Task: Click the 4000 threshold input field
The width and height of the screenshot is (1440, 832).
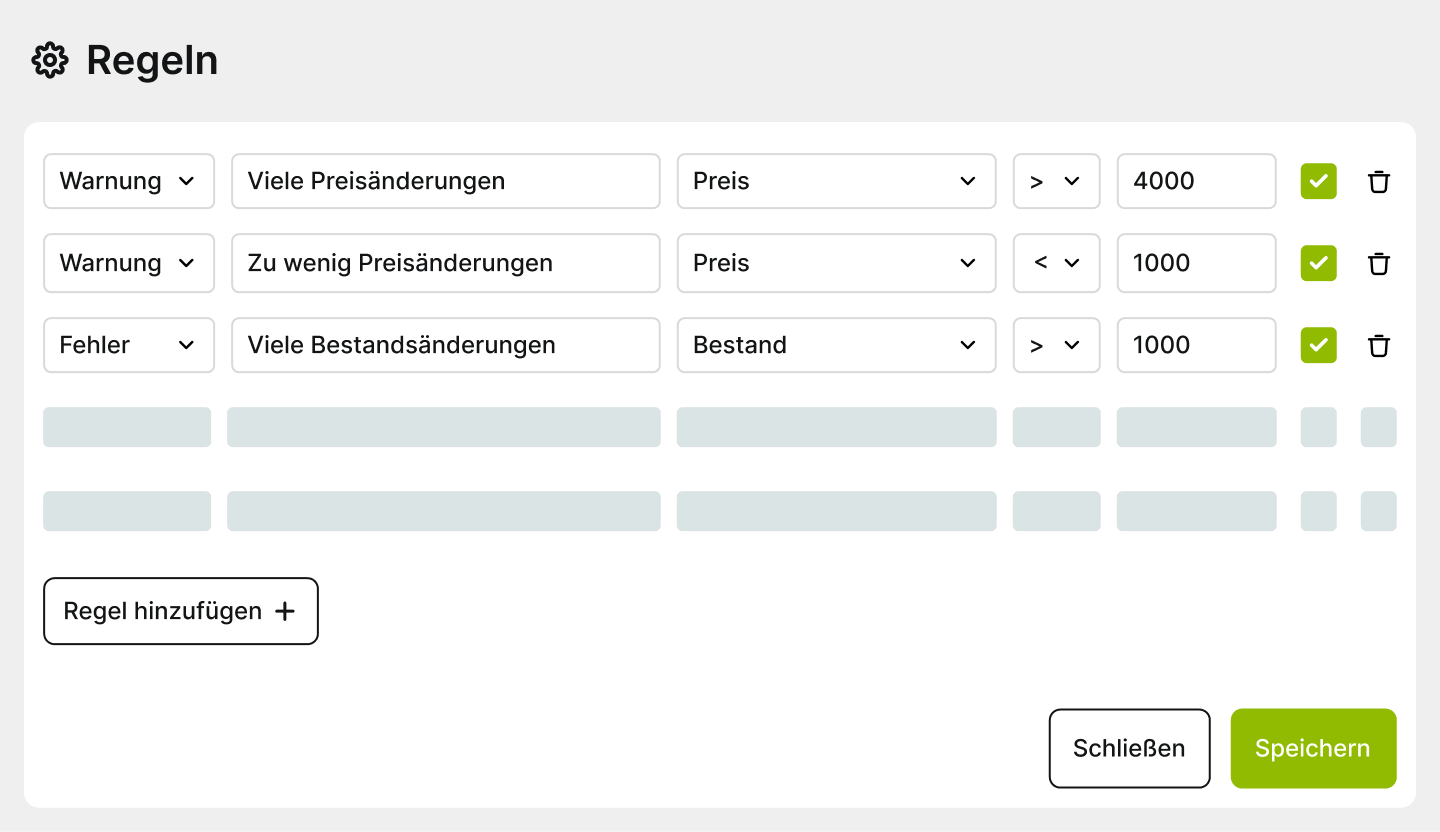Action: 1196,181
